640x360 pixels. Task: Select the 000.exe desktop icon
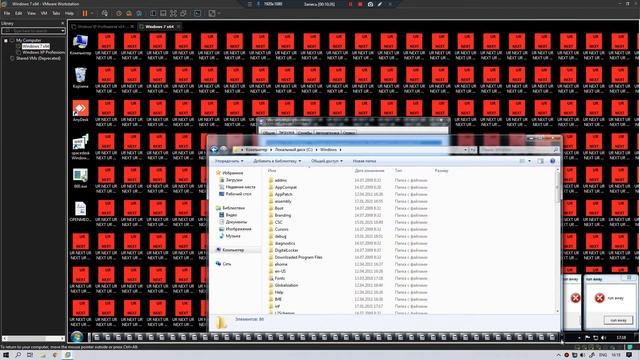[80, 178]
